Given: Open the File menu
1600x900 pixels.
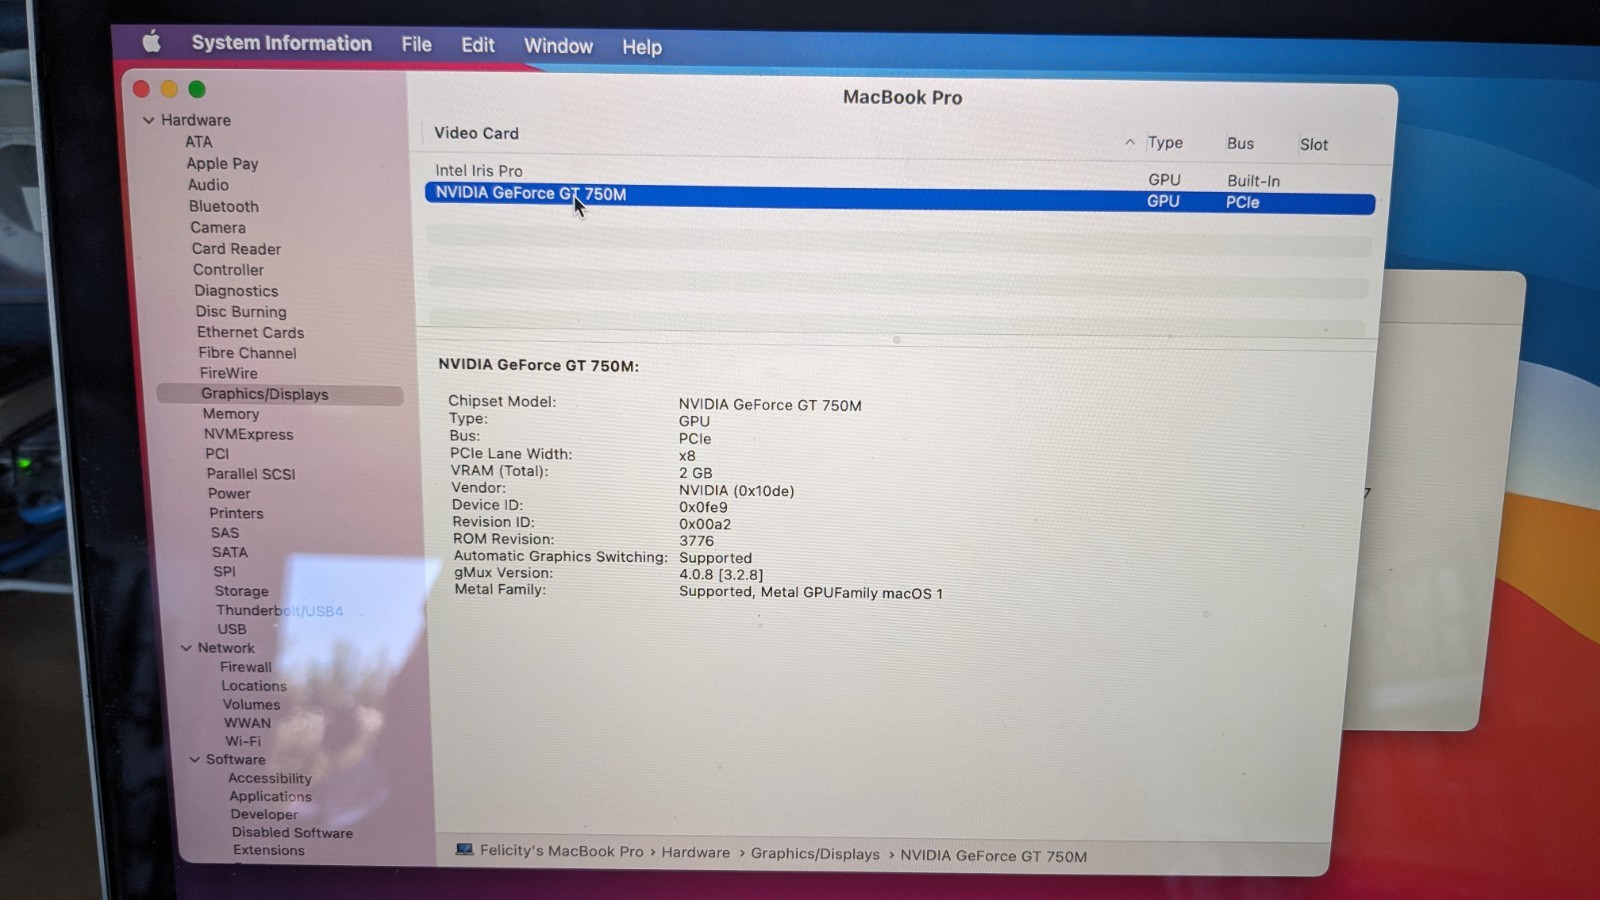Looking at the screenshot, I should pos(416,44).
